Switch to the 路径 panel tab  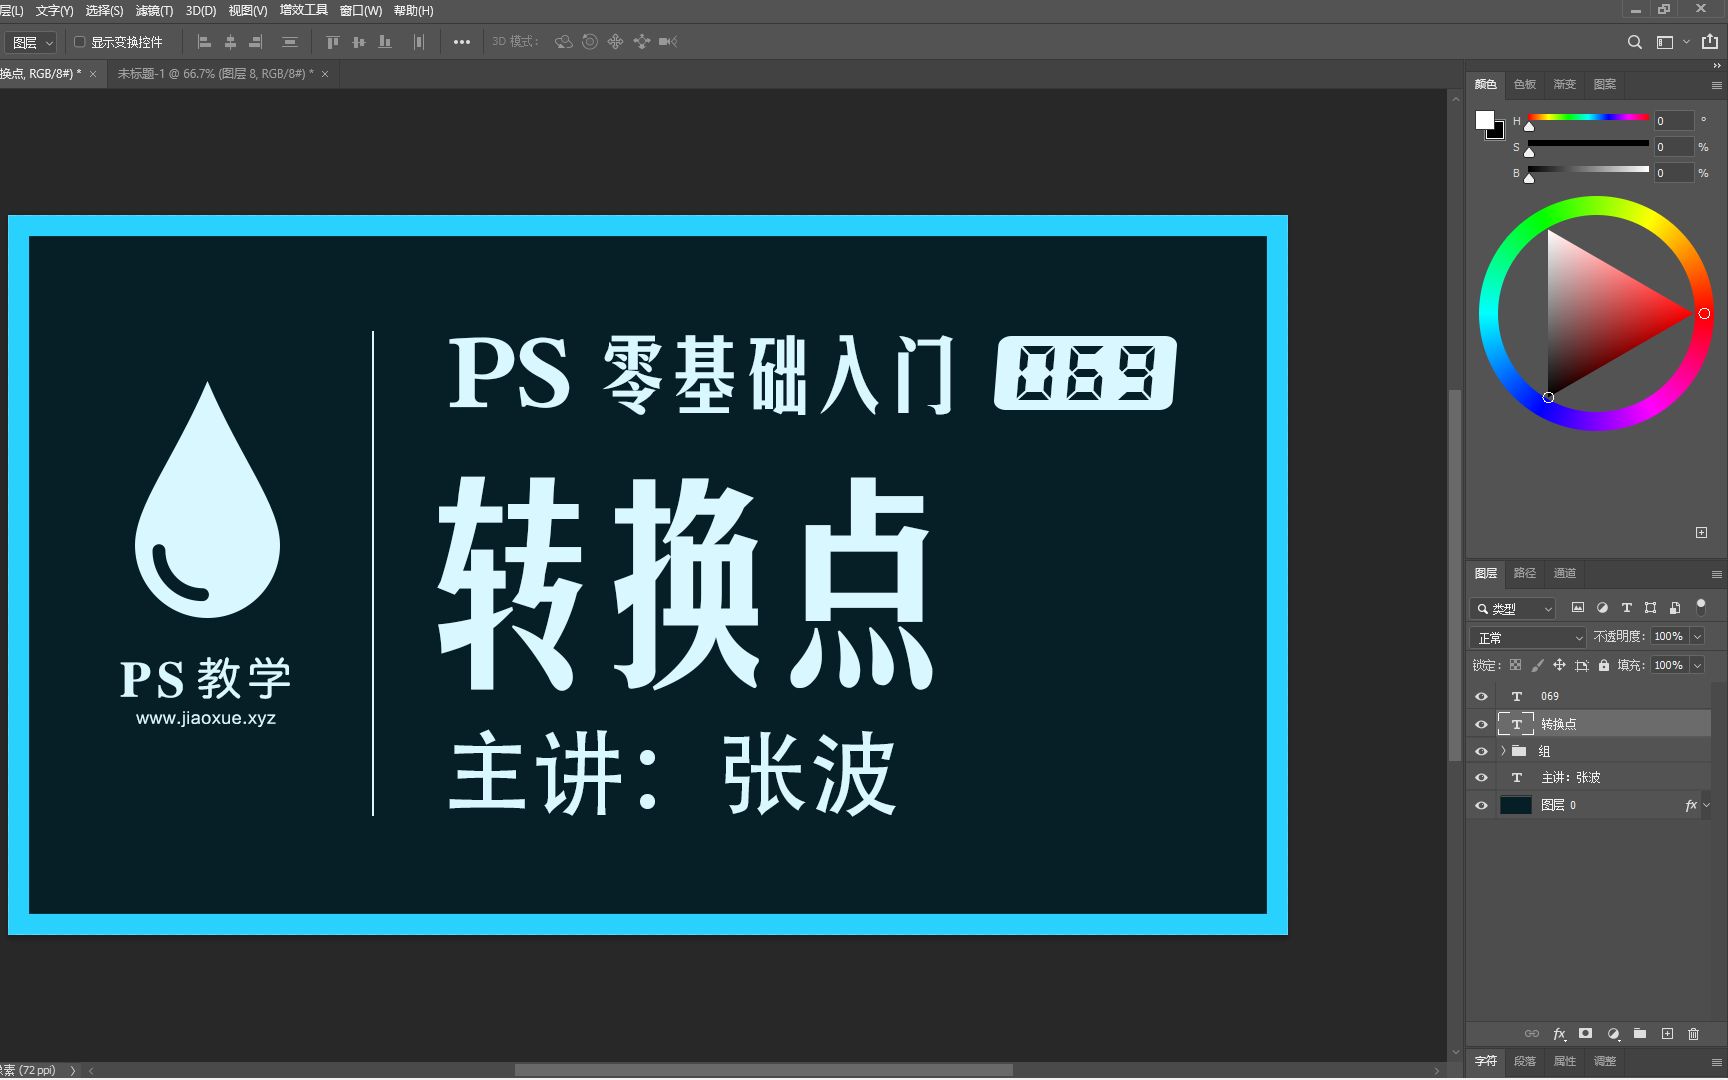pyautogui.click(x=1524, y=573)
